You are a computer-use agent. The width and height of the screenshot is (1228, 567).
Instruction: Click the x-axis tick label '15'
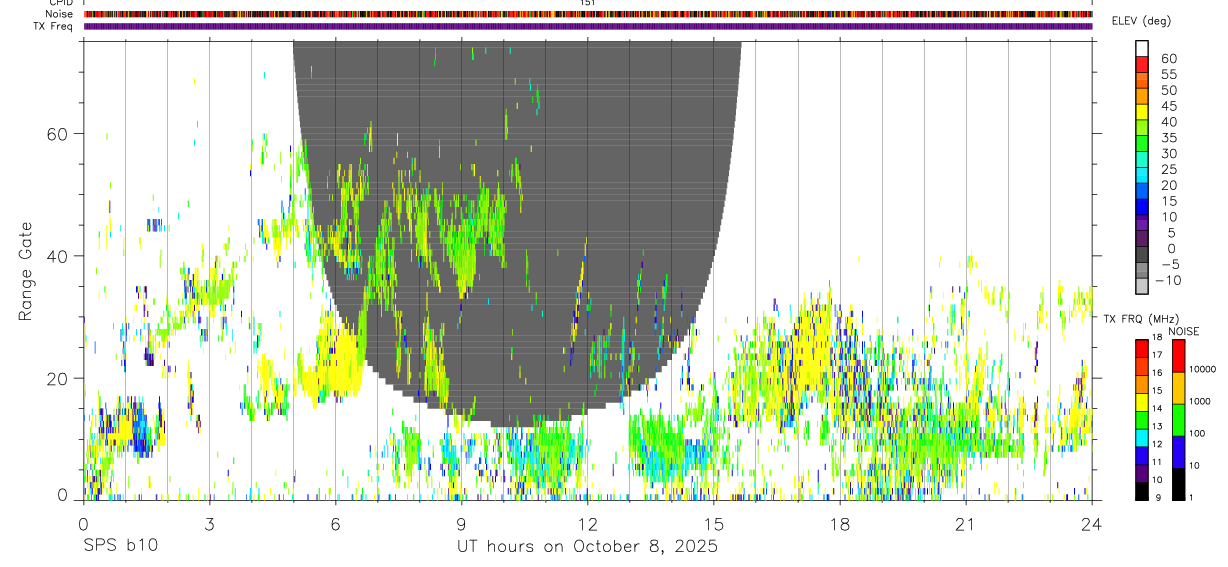[713, 524]
